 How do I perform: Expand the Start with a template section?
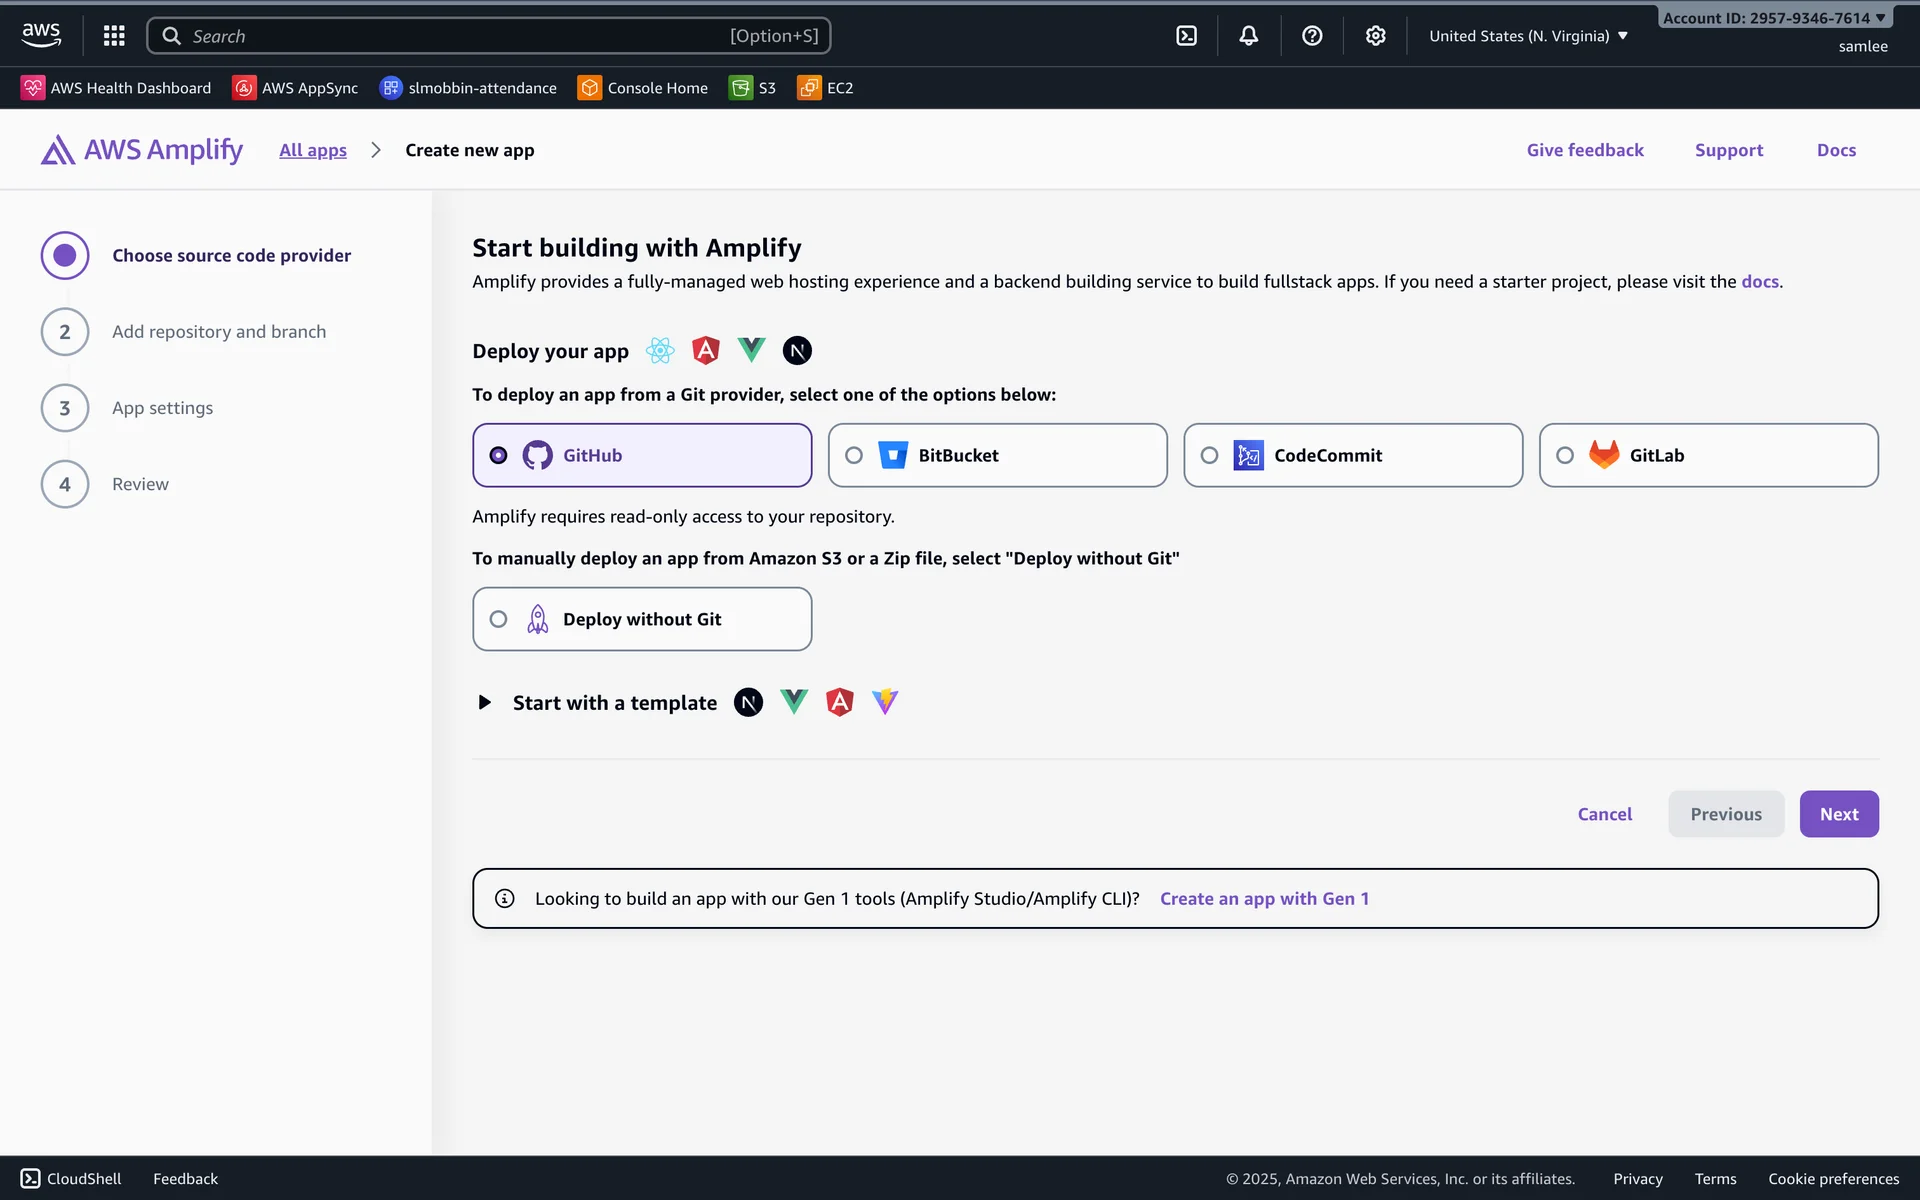(x=485, y=702)
